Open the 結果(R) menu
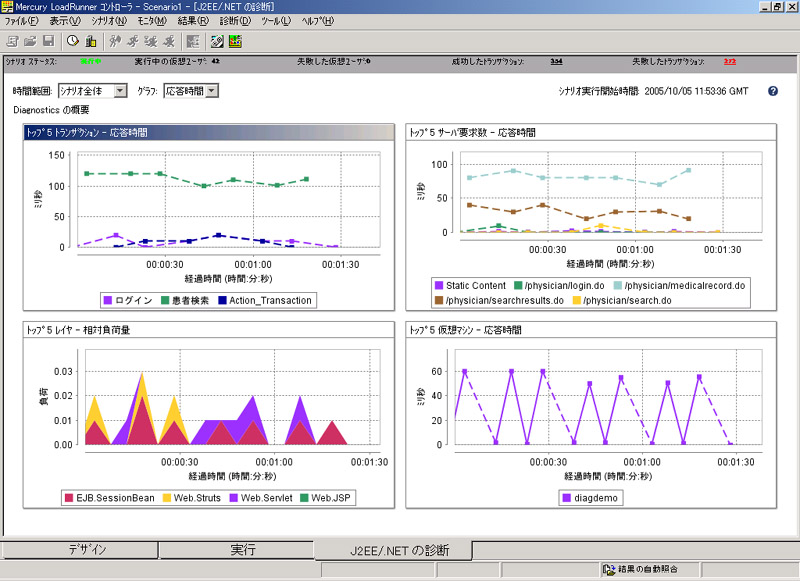Viewport: 800px width, 581px height. tap(193, 21)
